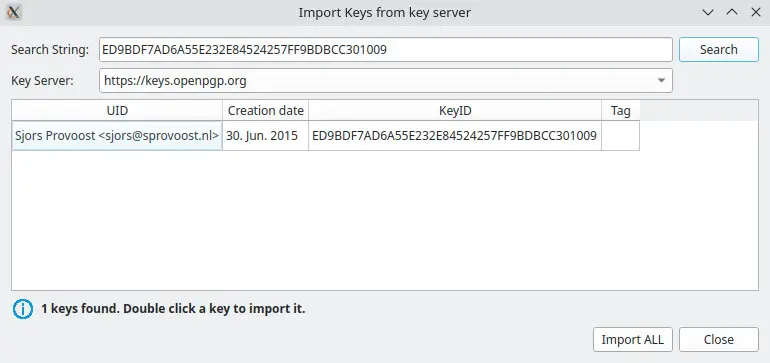770x363 pixels.
Task: Click the application icon in the title bar
Action: click(14, 13)
